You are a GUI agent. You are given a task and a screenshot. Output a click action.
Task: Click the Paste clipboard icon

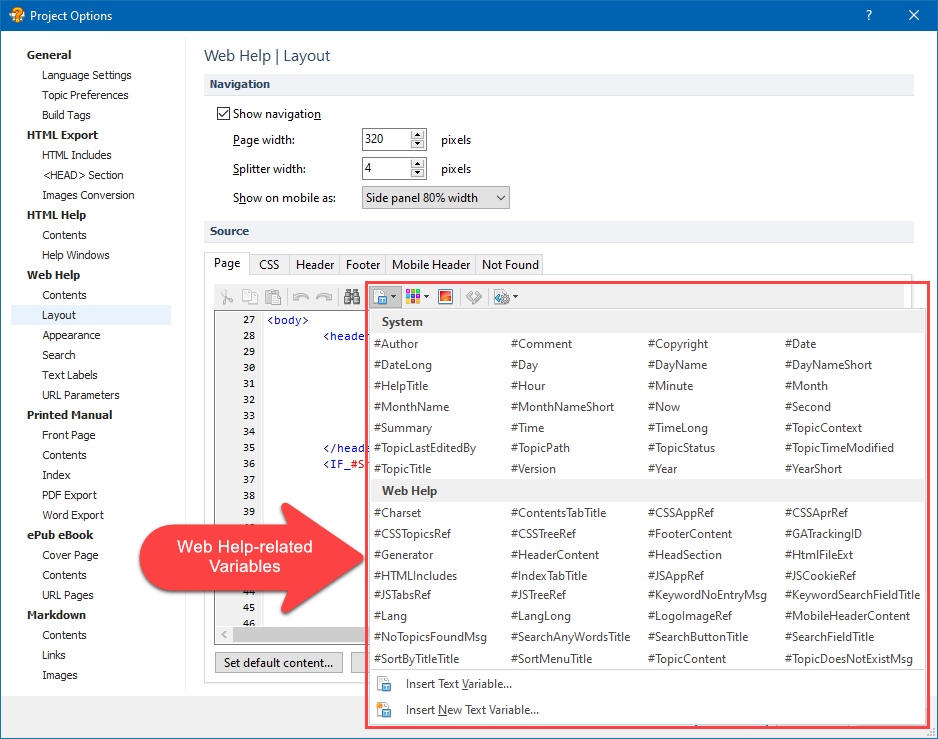tap(273, 297)
